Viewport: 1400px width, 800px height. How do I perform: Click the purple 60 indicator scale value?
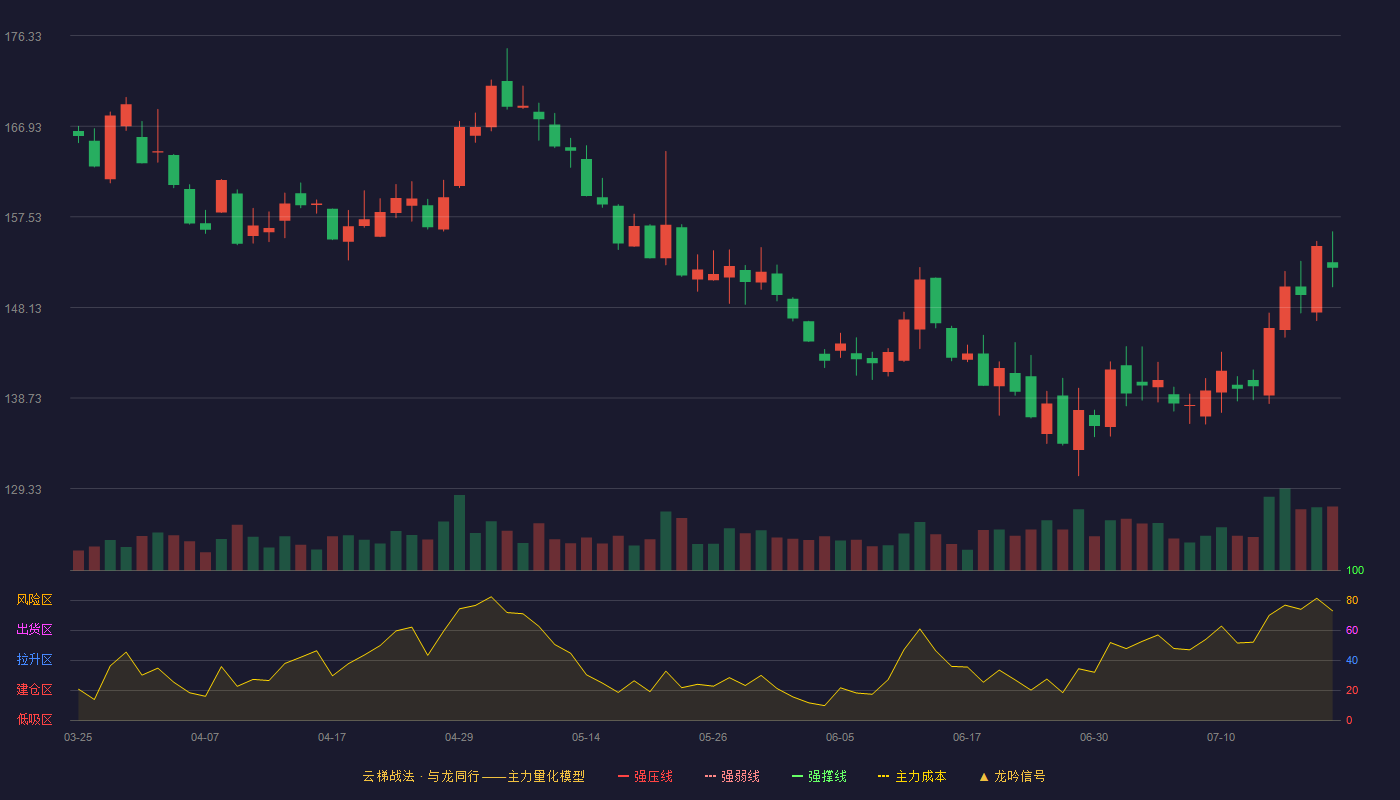tap(1352, 631)
